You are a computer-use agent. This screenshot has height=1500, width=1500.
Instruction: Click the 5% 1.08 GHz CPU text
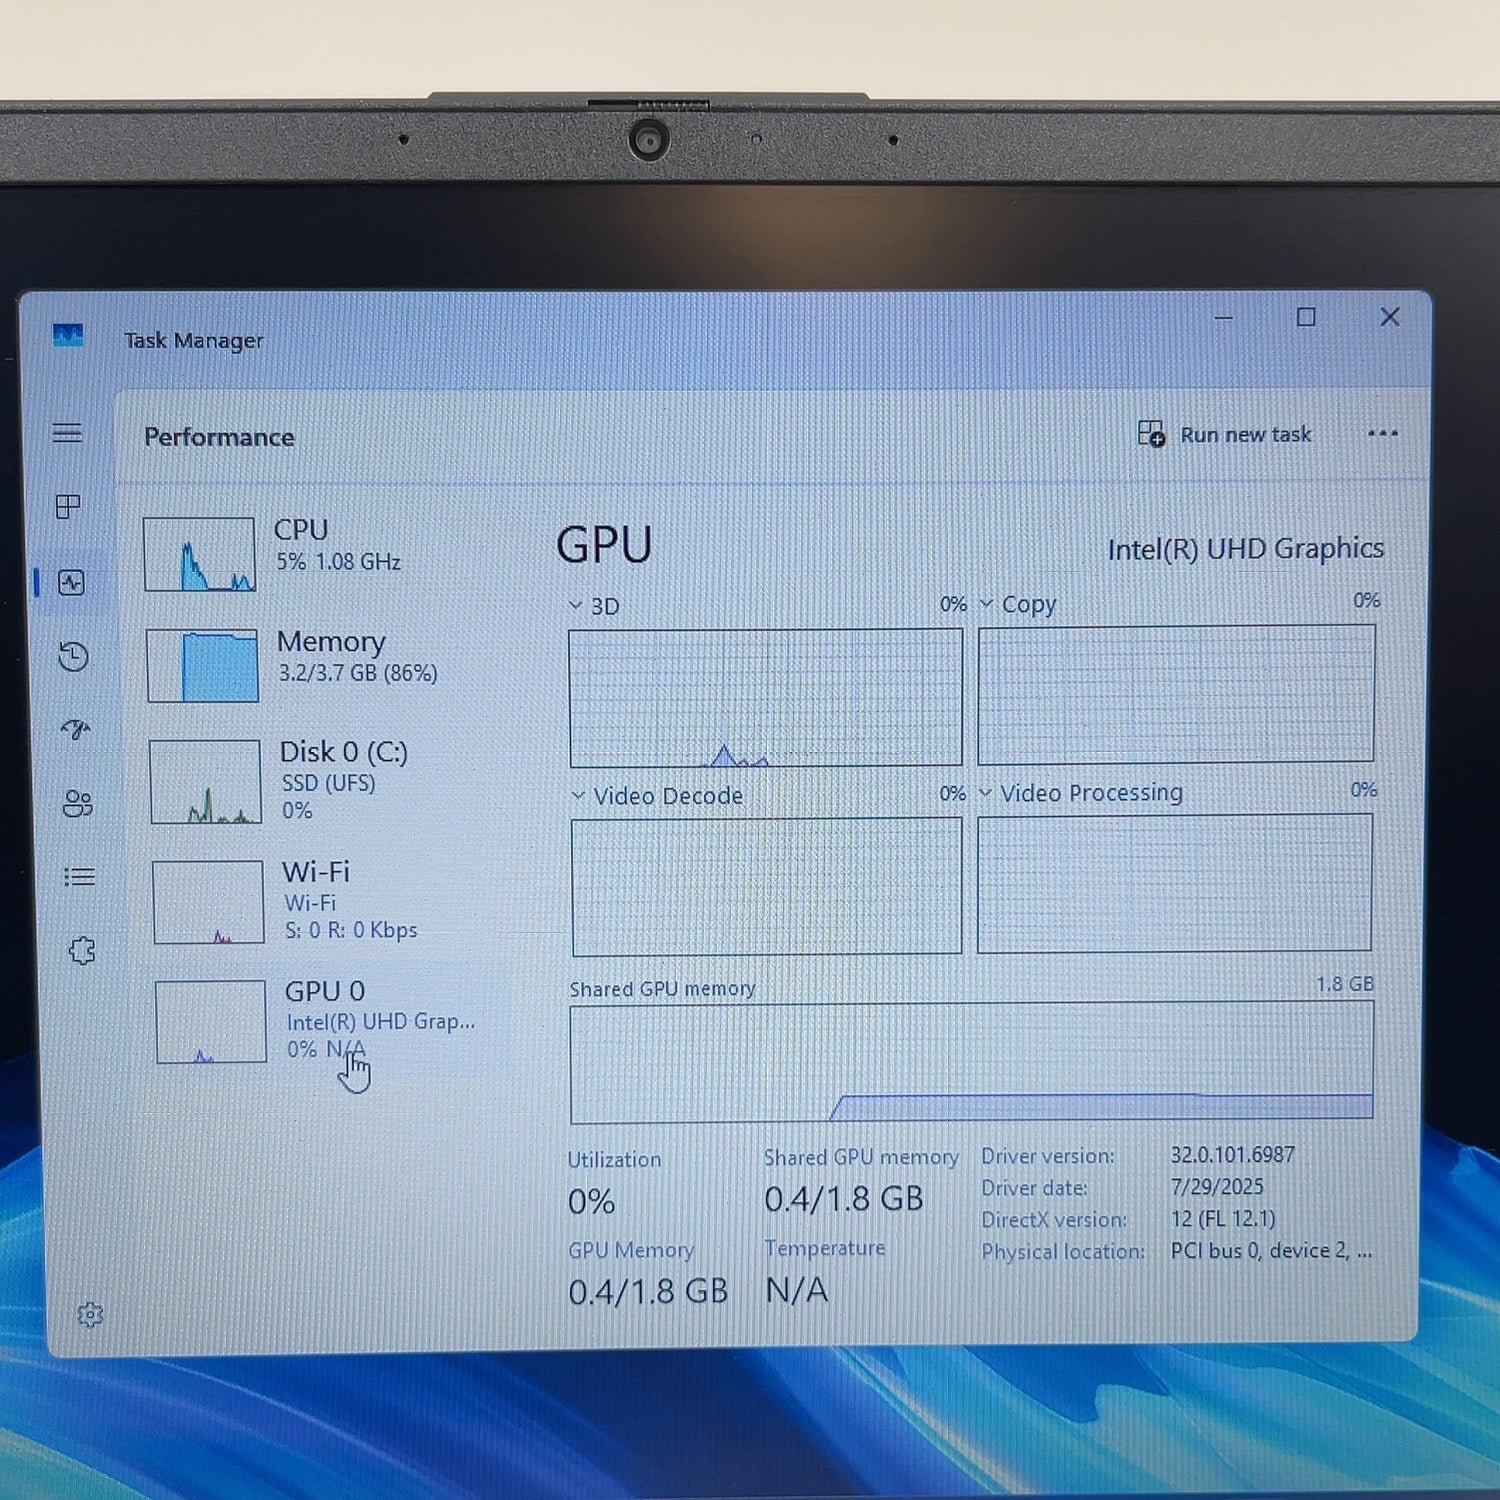tap(339, 562)
